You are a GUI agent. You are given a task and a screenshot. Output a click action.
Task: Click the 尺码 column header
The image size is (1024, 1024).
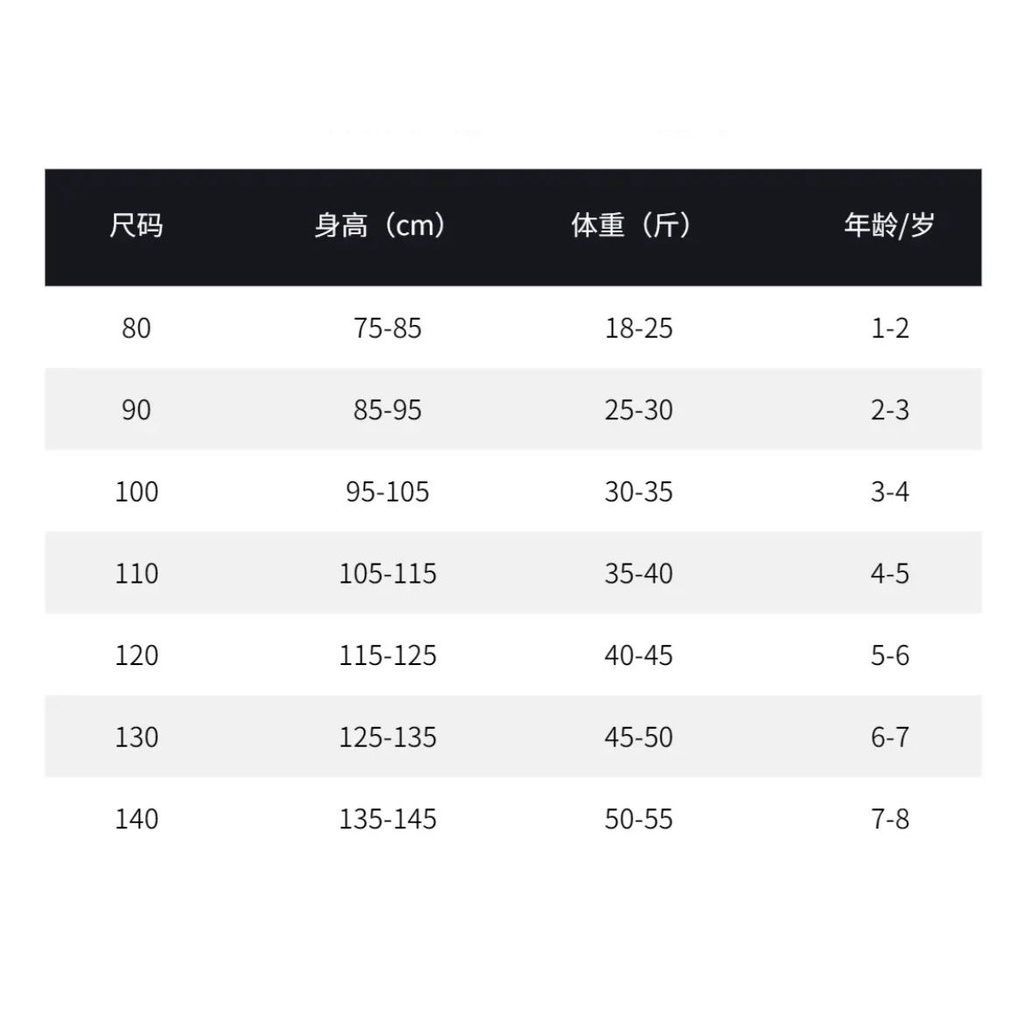pos(136,226)
